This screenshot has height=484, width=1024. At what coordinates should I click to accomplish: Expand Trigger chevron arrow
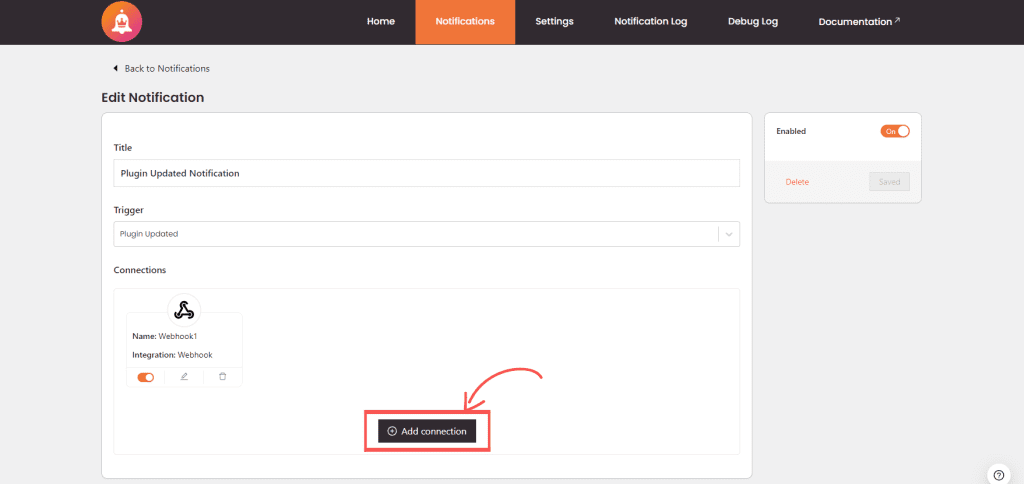coord(729,234)
